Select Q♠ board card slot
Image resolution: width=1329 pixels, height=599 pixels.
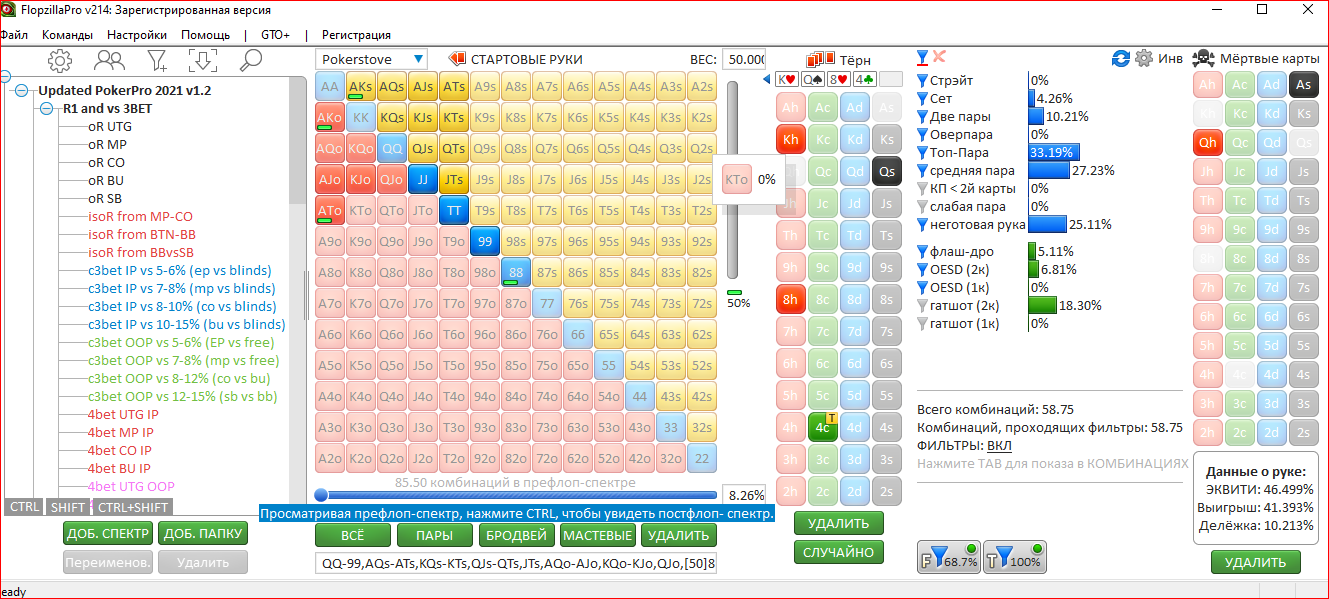pyautogui.click(x=813, y=79)
